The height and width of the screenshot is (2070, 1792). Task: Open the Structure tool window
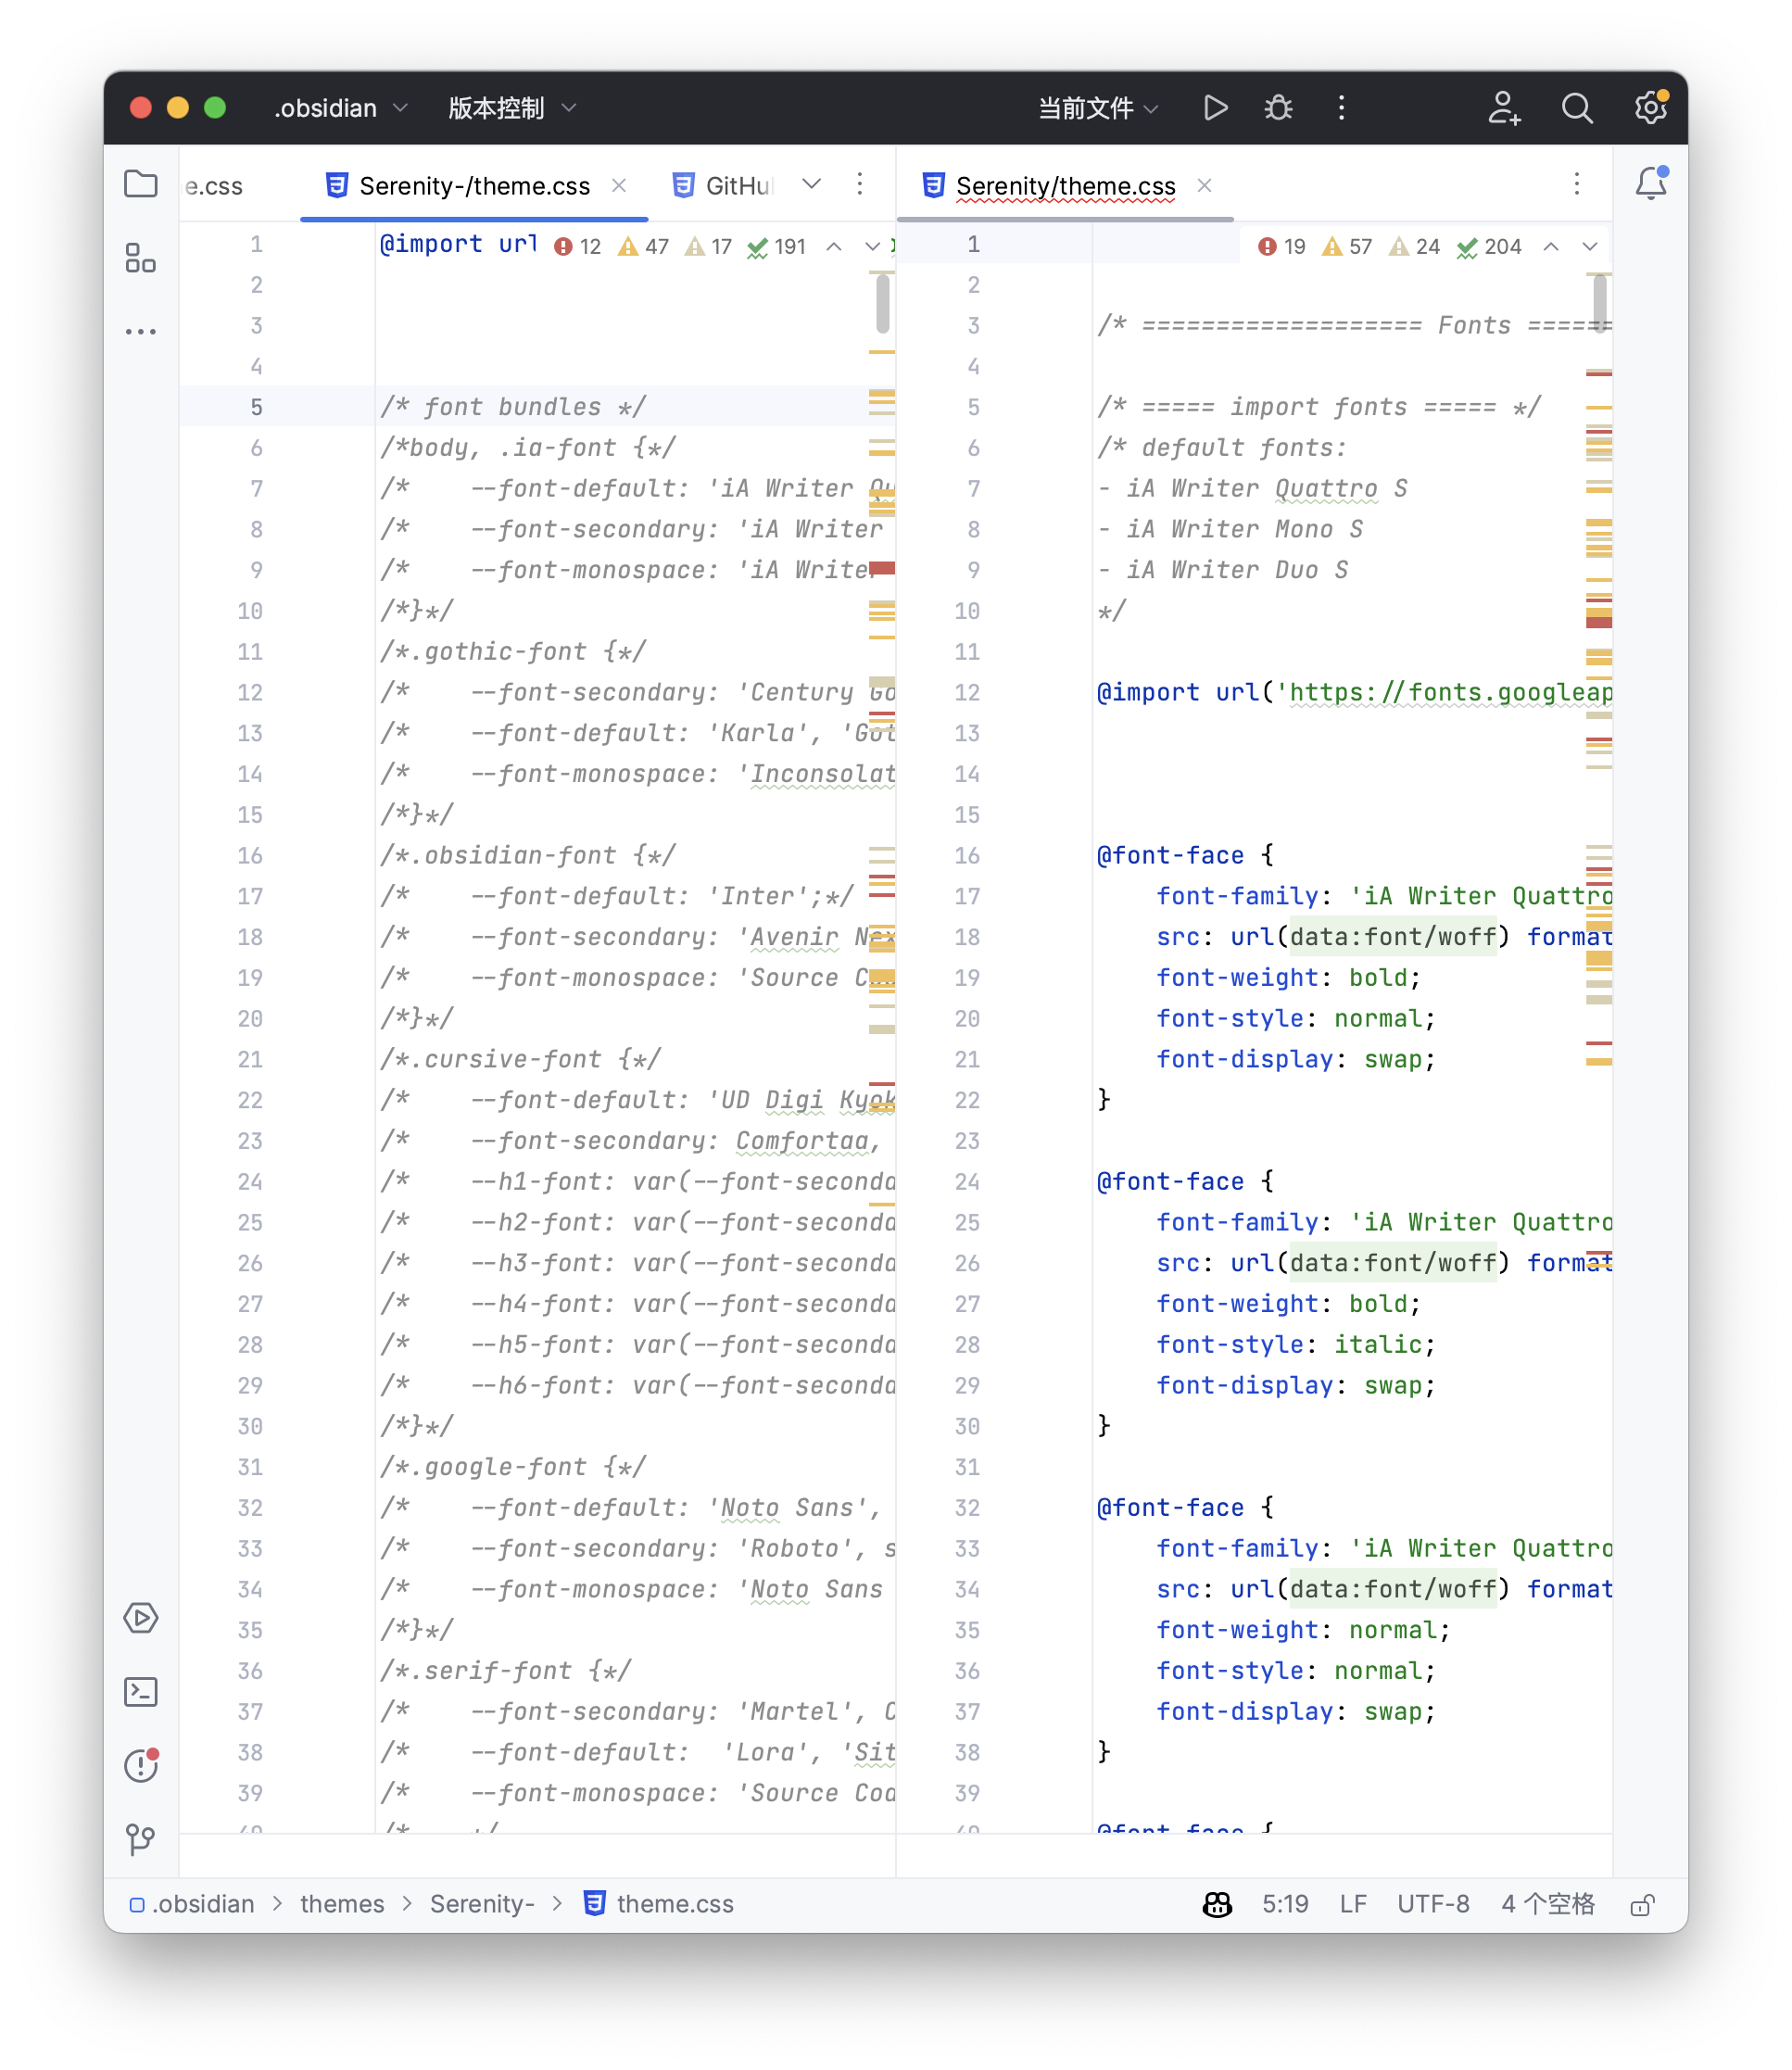[x=141, y=258]
